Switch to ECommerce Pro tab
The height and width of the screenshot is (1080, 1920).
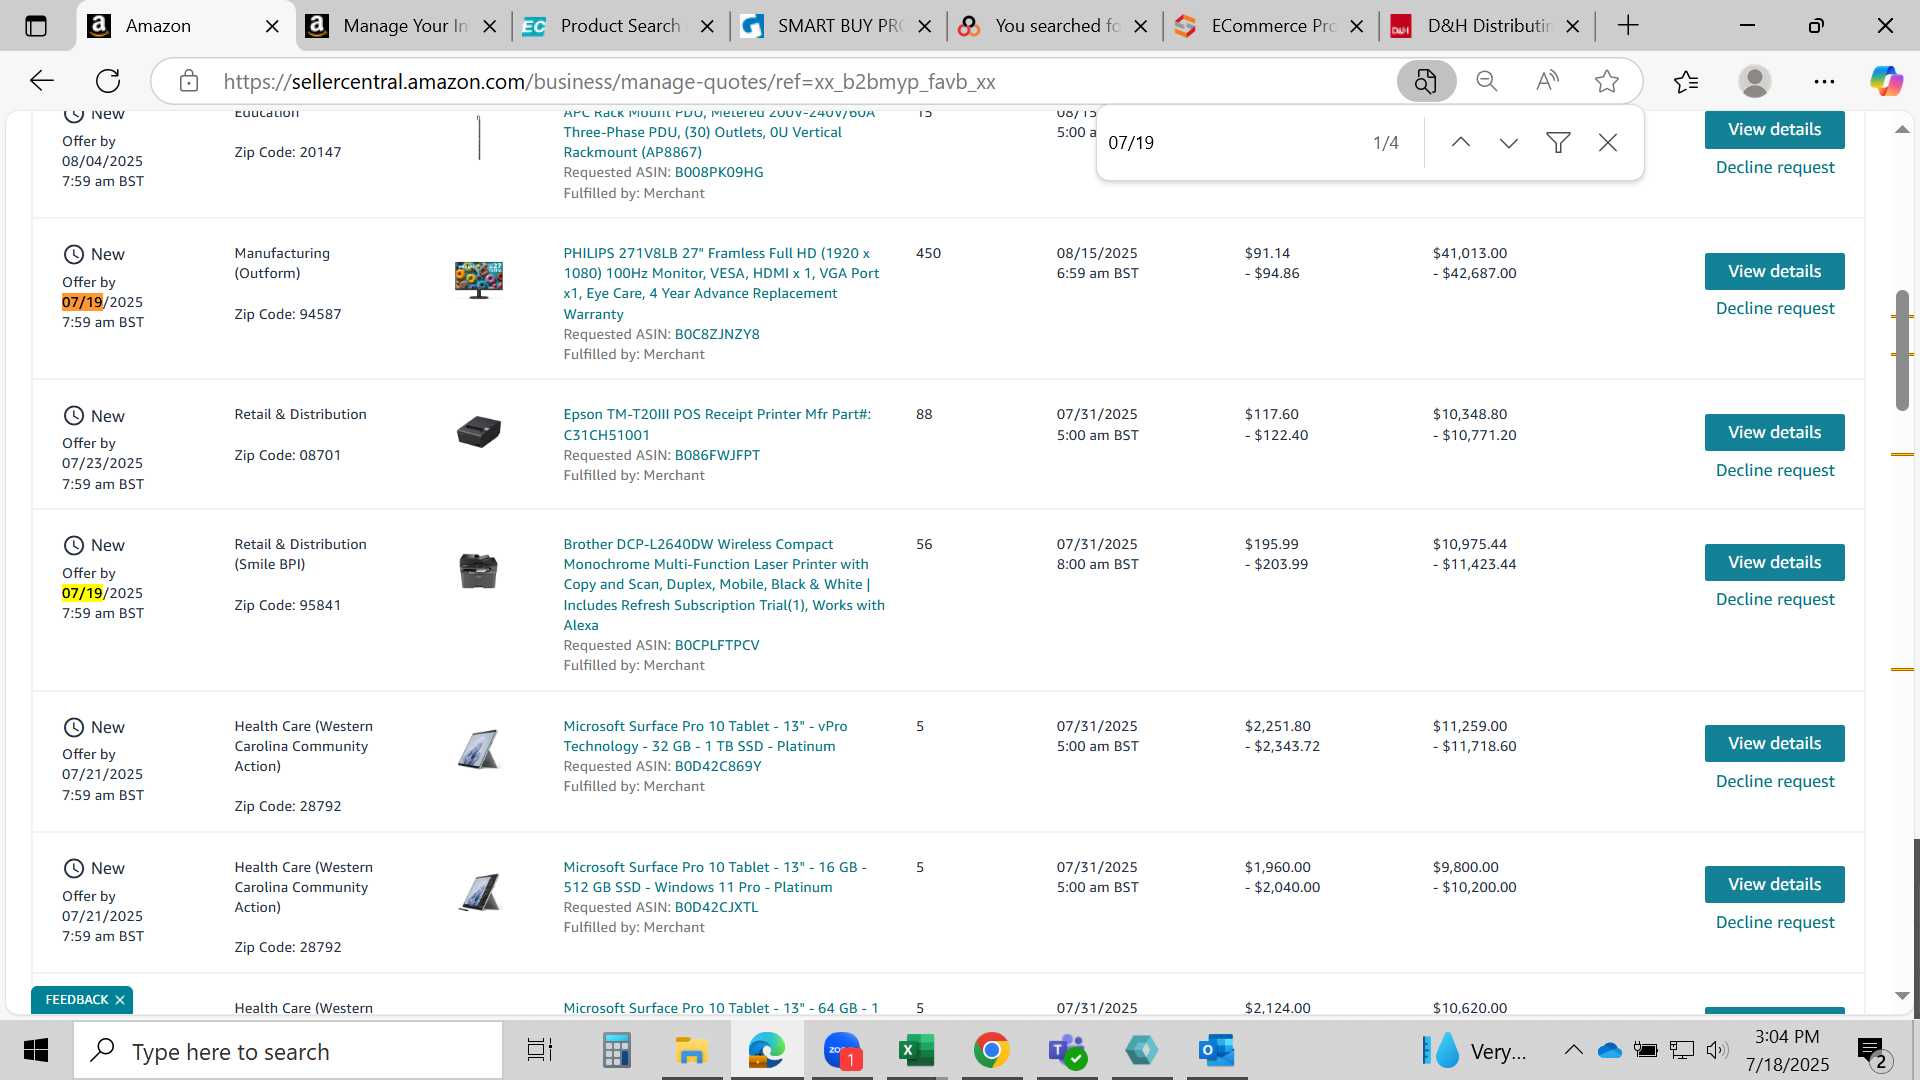tap(1272, 26)
